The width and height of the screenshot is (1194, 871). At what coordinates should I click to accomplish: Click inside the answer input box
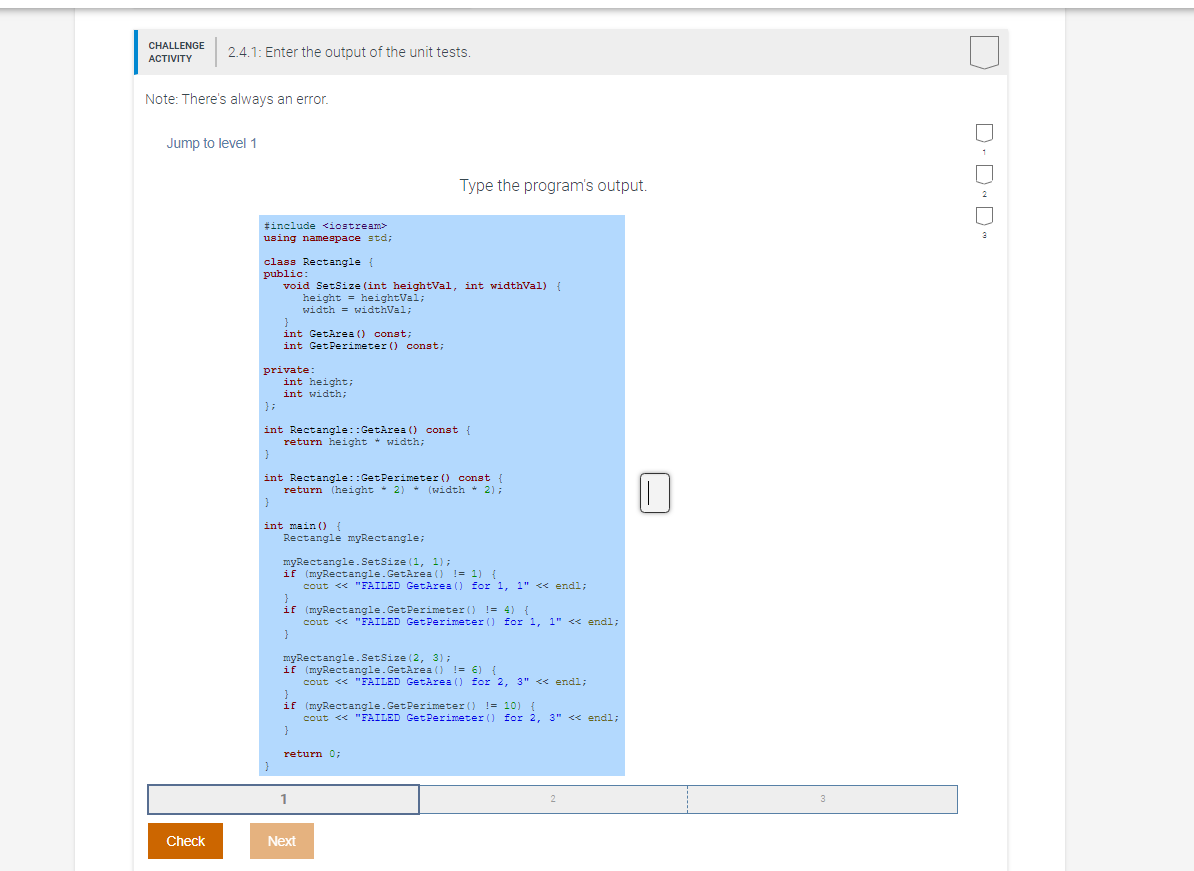655,493
